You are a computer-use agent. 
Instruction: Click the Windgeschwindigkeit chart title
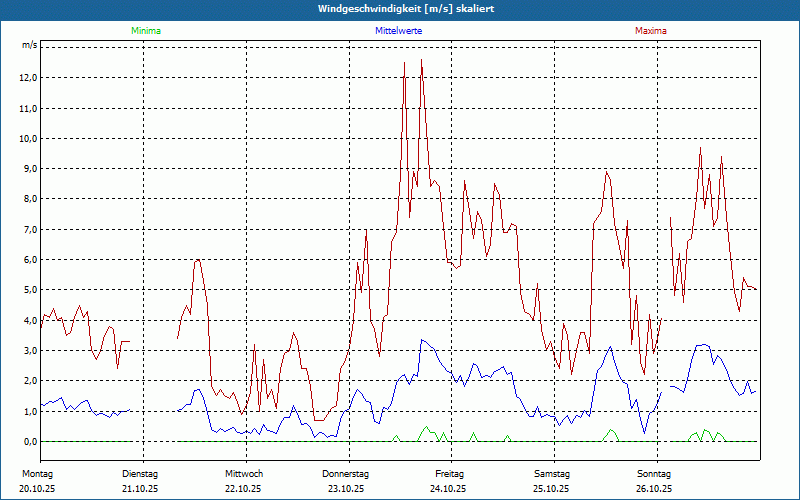[x=399, y=9]
